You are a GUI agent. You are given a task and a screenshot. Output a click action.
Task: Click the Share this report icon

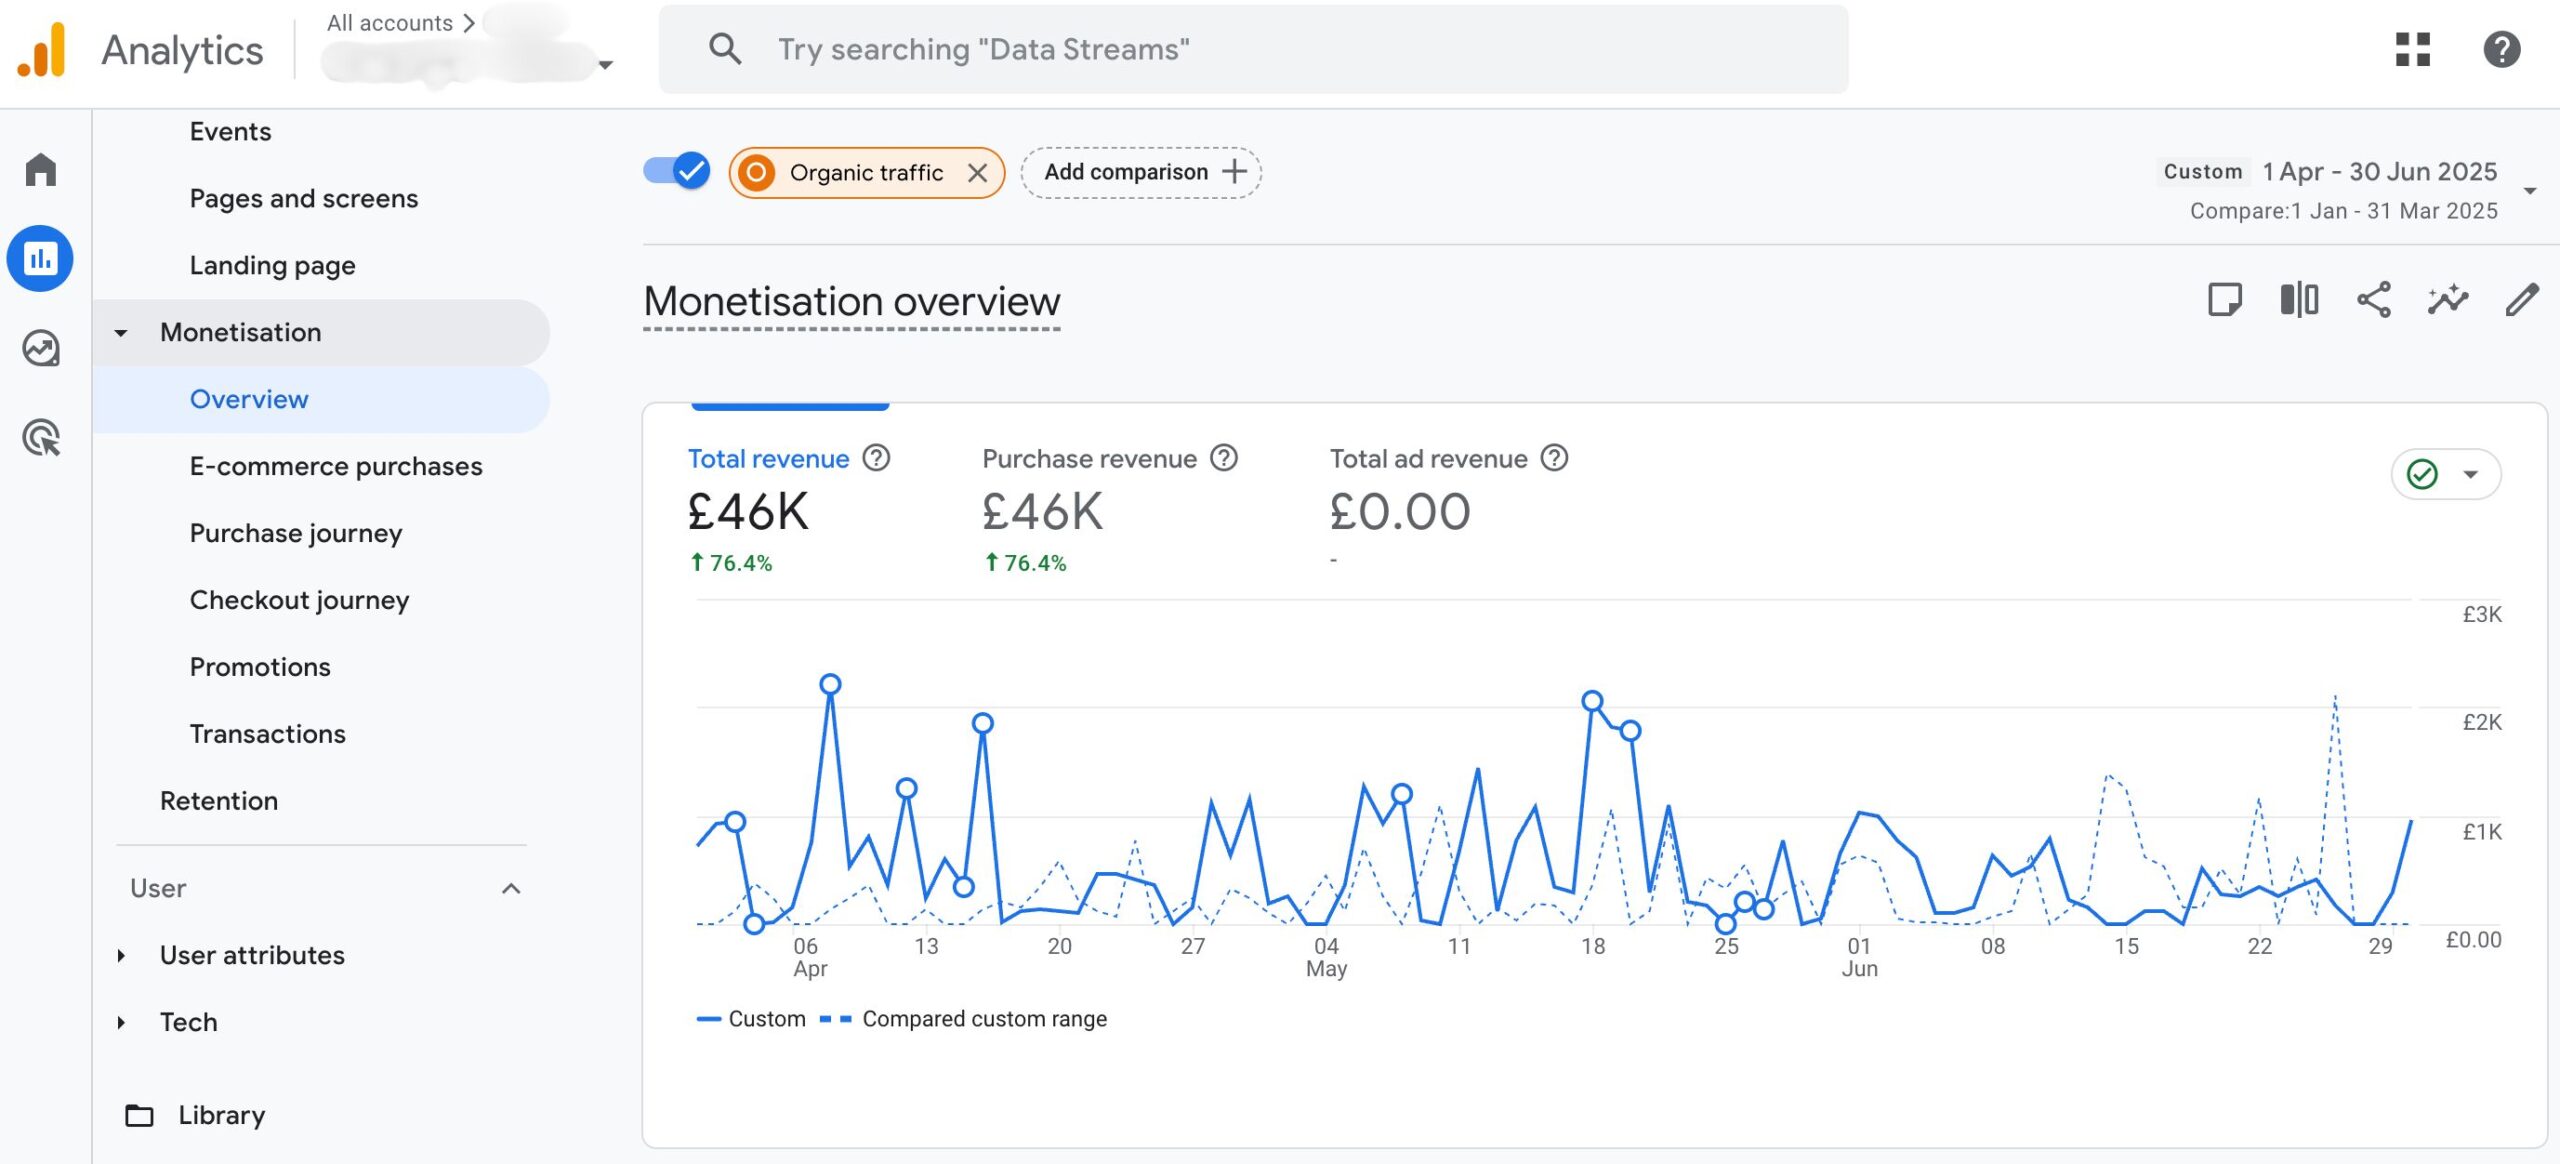(x=2373, y=300)
